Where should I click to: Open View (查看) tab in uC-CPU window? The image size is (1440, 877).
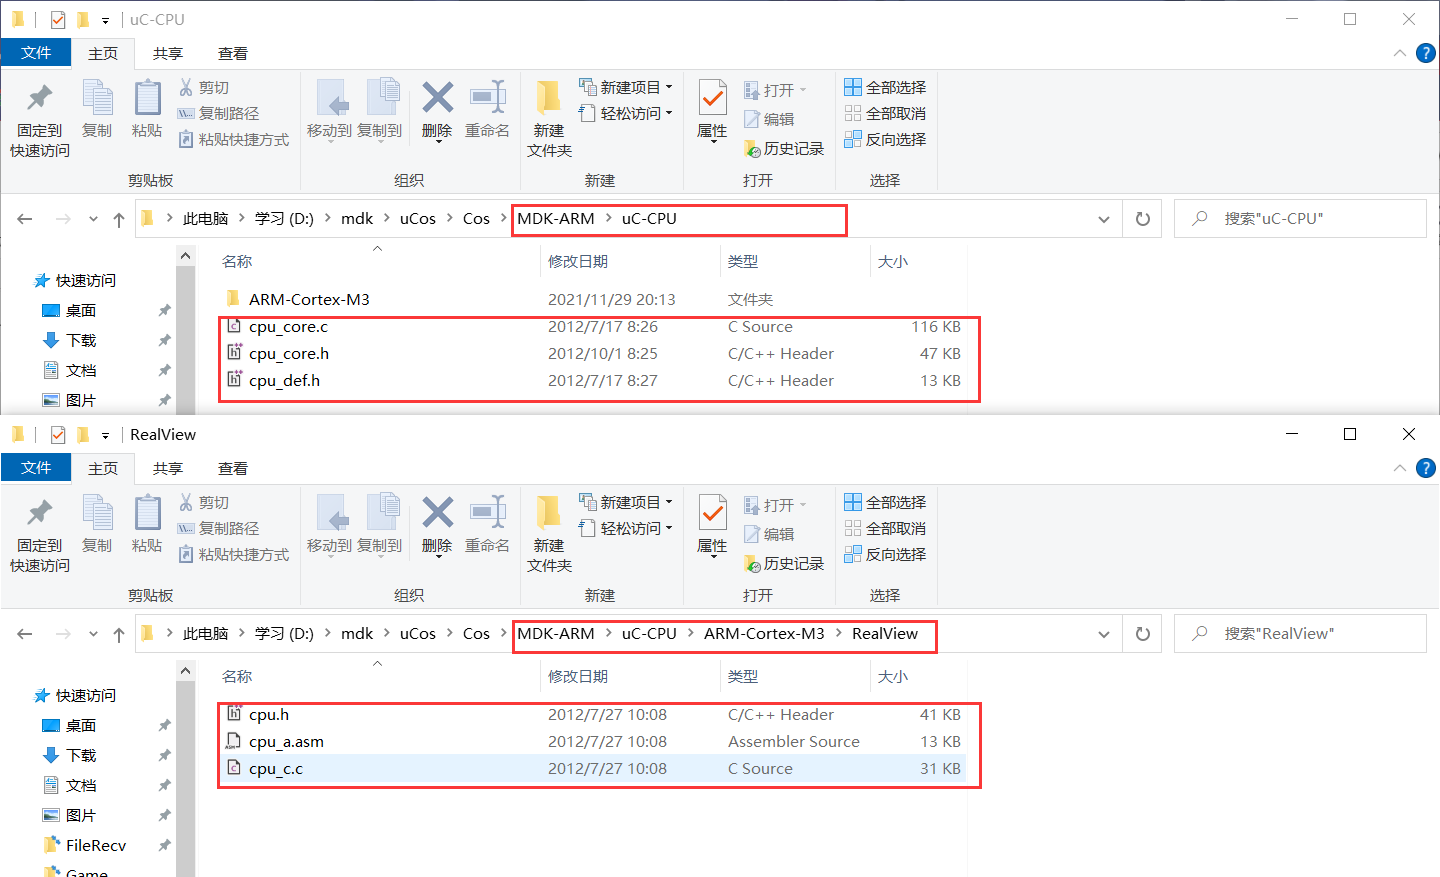233,53
